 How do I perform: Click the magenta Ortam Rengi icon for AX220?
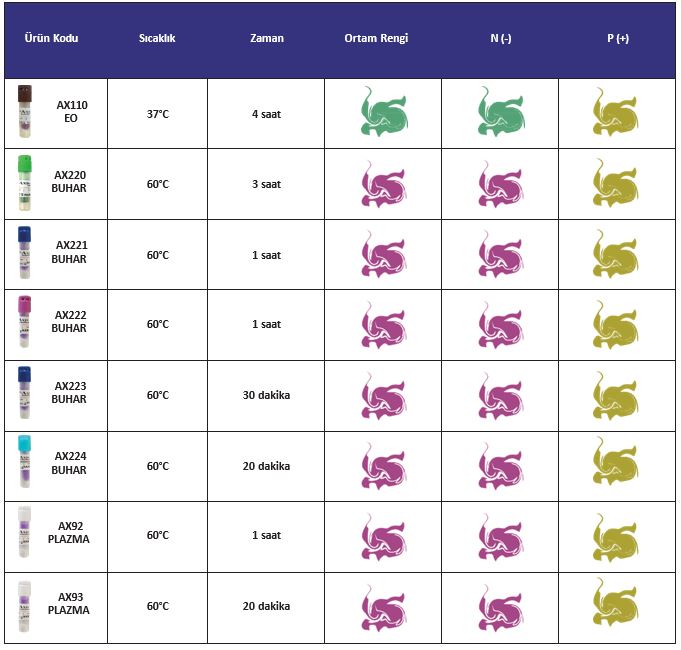click(384, 184)
